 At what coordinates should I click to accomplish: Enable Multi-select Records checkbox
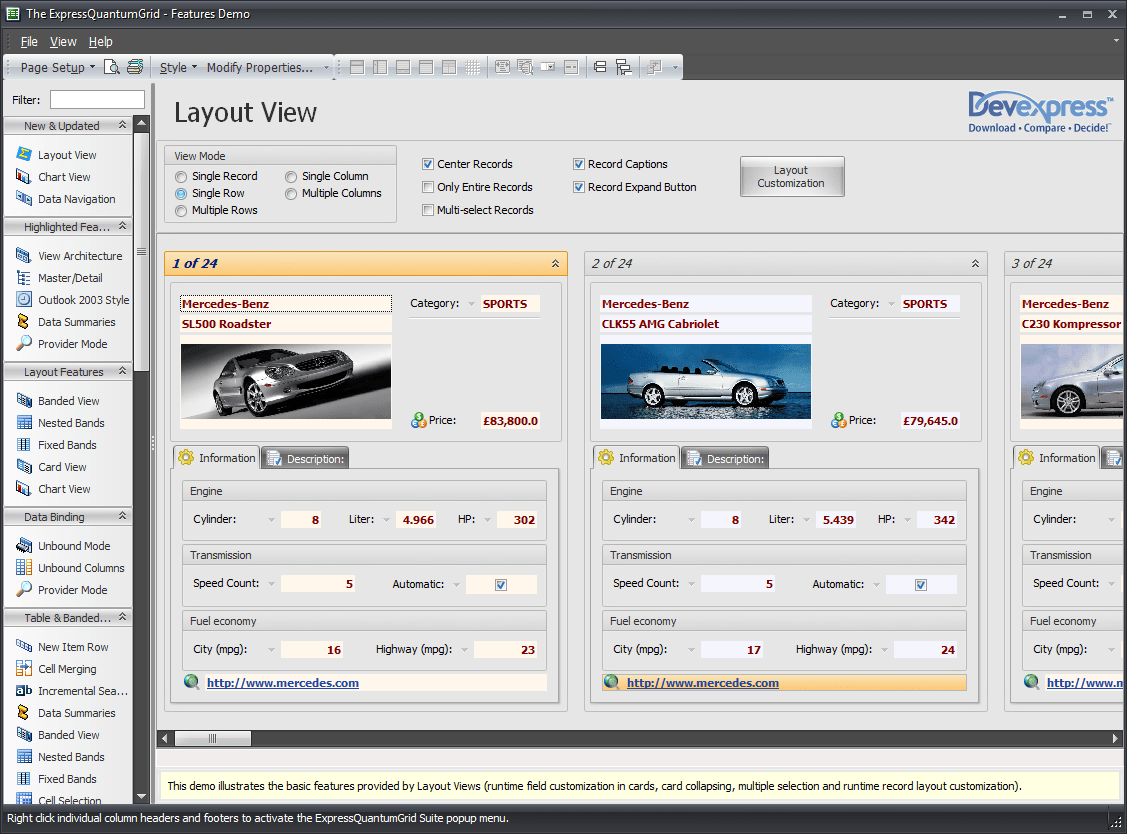[x=428, y=210]
